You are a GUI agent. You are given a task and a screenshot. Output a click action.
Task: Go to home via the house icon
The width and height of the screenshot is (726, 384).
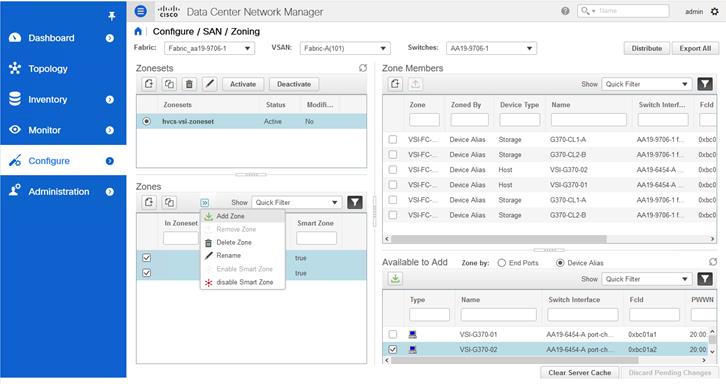click(x=138, y=31)
